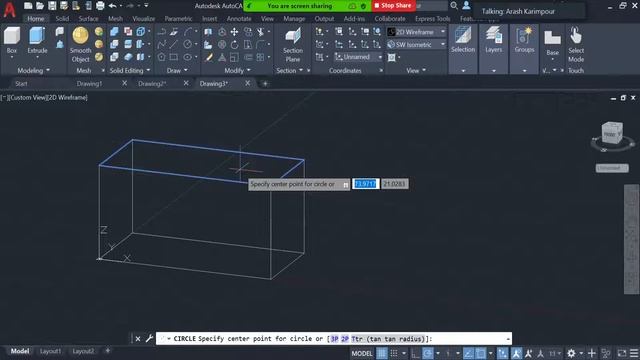640x360 pixels.
Task: Click the MODEL space button in status bar
Action: 362,353
